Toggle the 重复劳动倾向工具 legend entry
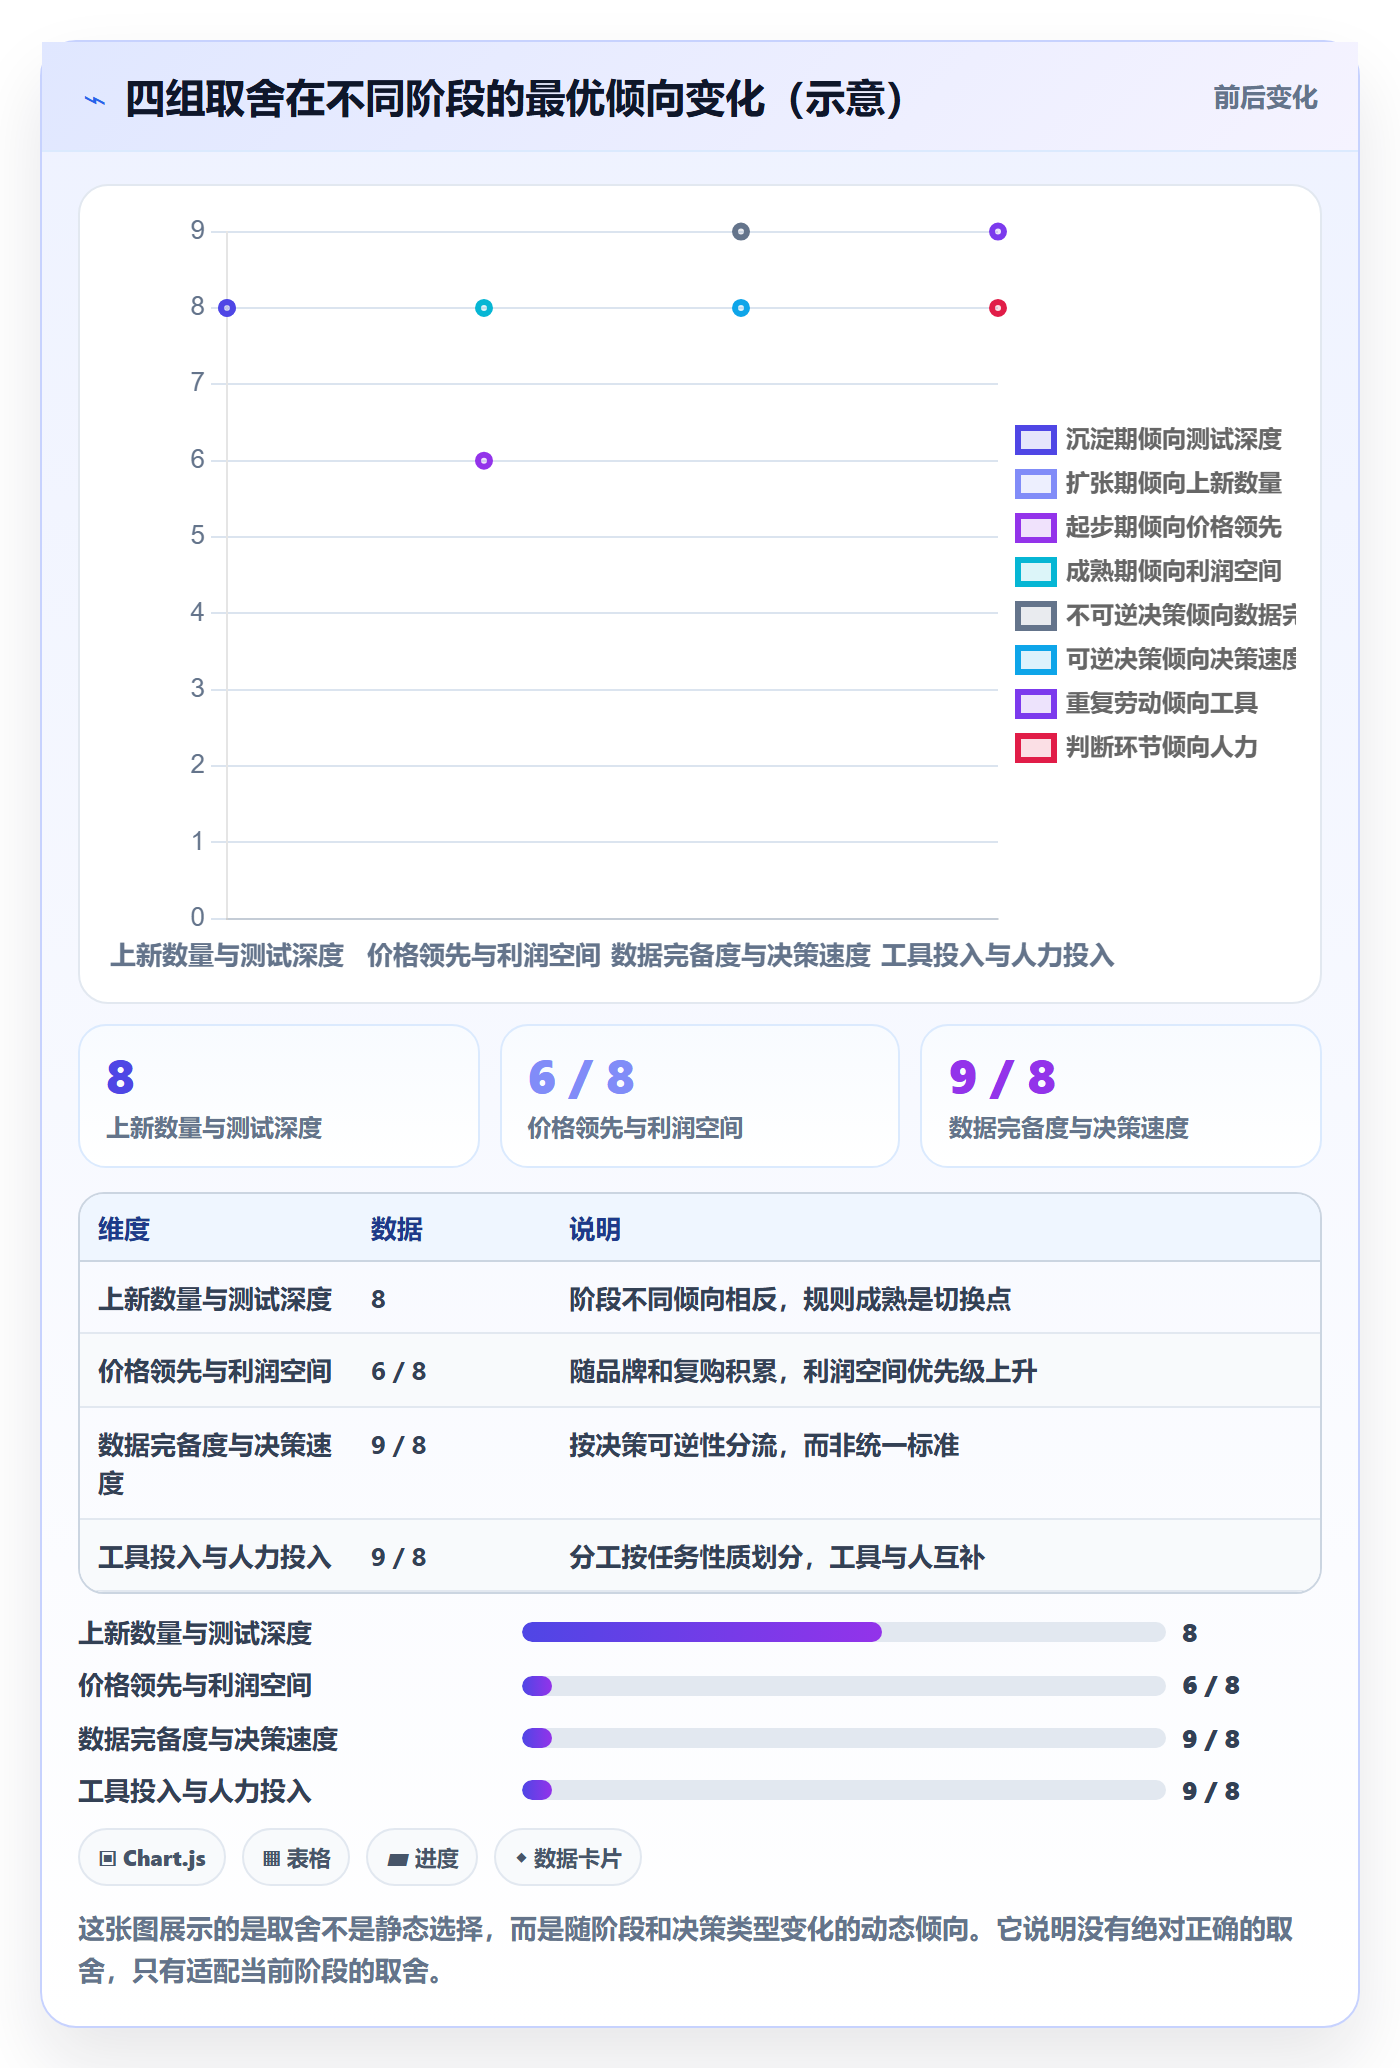The height and width of the screenshot is (2068, 1400). [x=1136, y=703]
